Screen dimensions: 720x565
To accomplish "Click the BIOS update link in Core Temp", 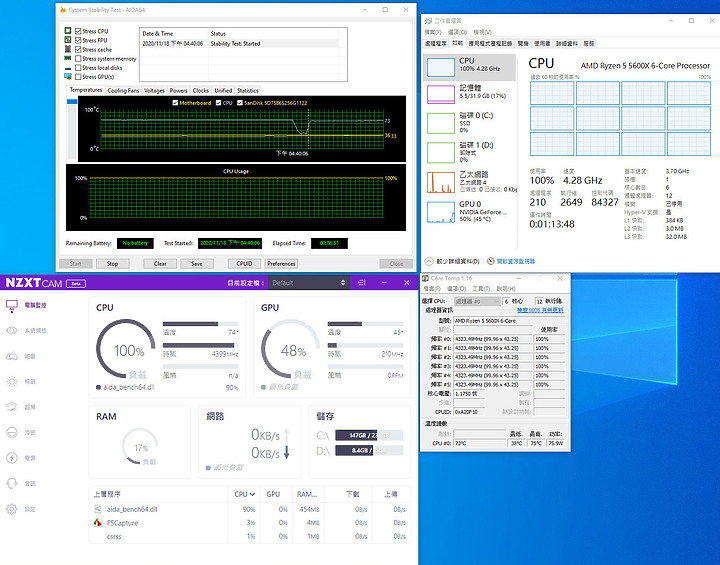I will pos(540,311).
